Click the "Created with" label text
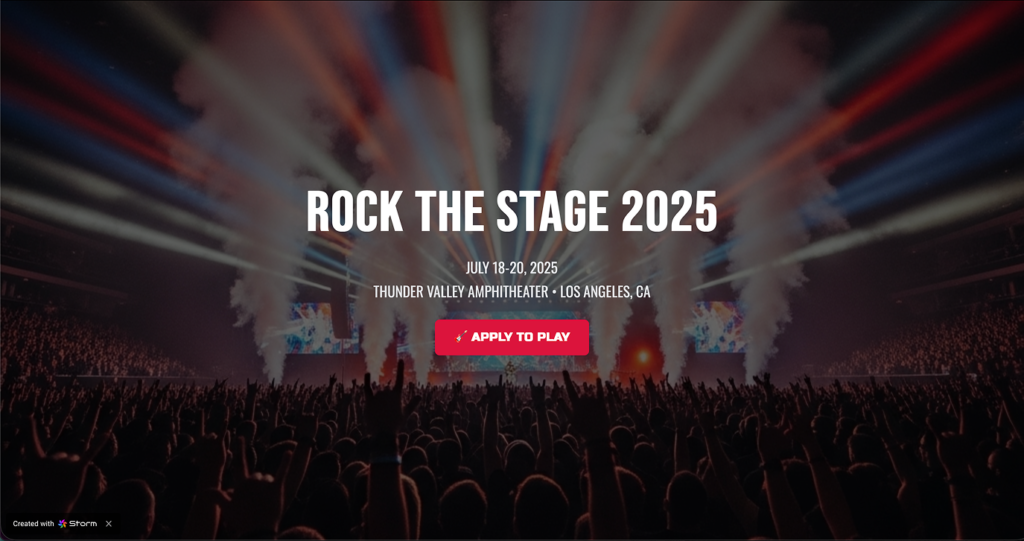Screen dimensions: 1024x541 (x=33, y=523)
